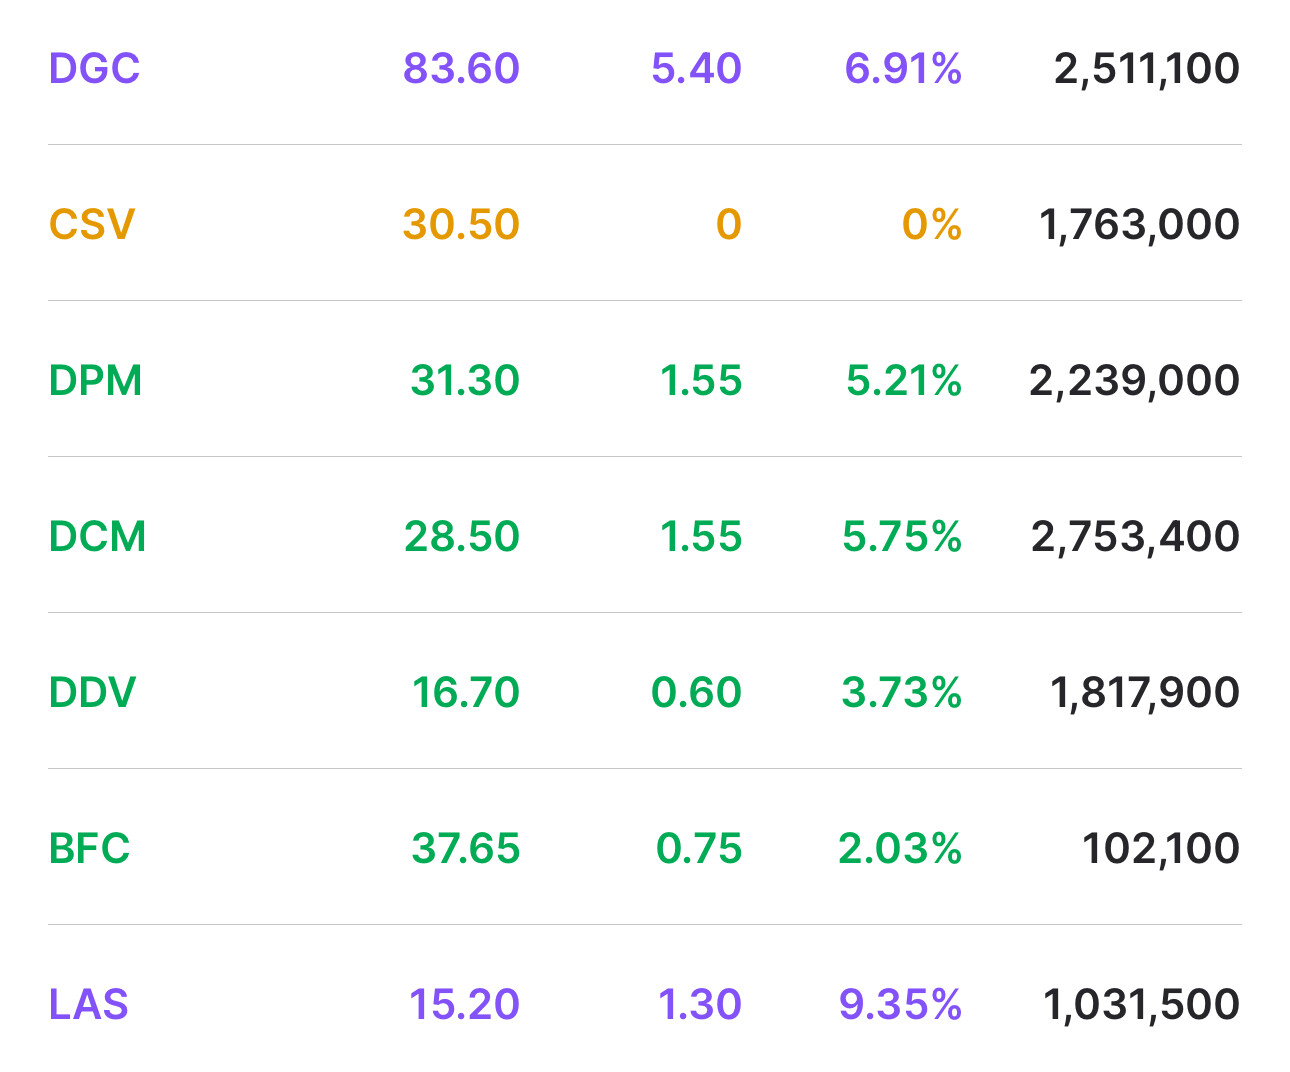Select LAS percent change 9.35%
The width and height of the screenshot is (1290, 1072).
coord(900,1005)
